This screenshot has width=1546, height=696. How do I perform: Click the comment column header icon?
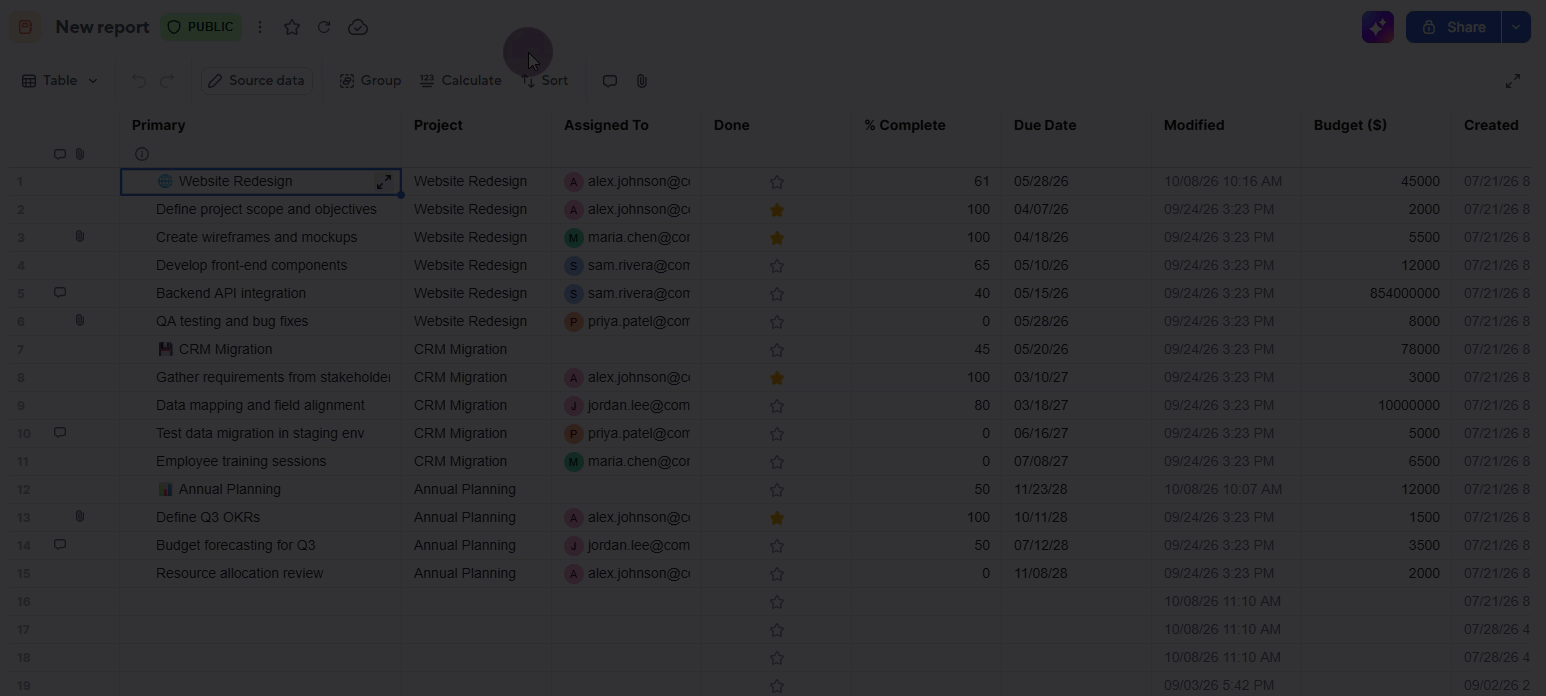click(x=60, y=154)
